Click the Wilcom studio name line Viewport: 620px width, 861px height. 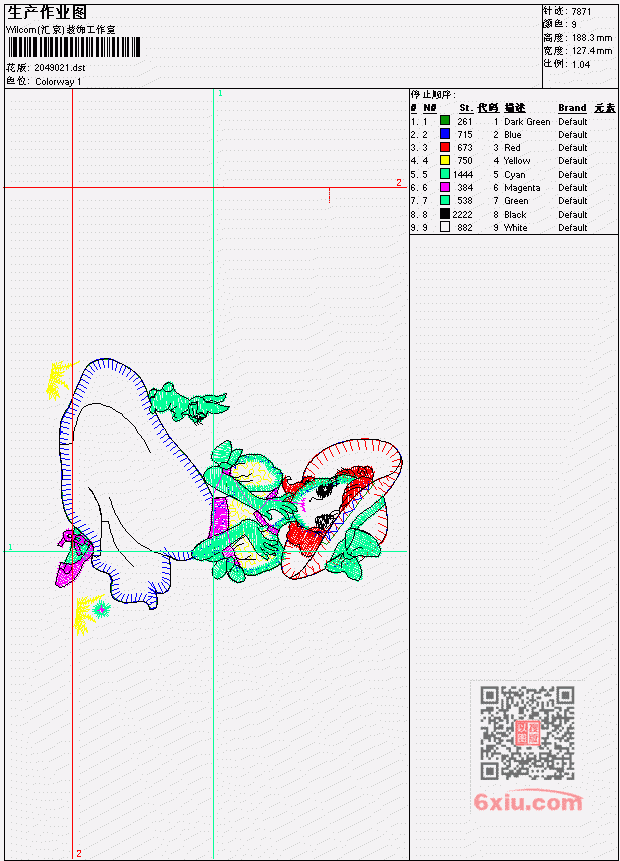pos(61,30)
